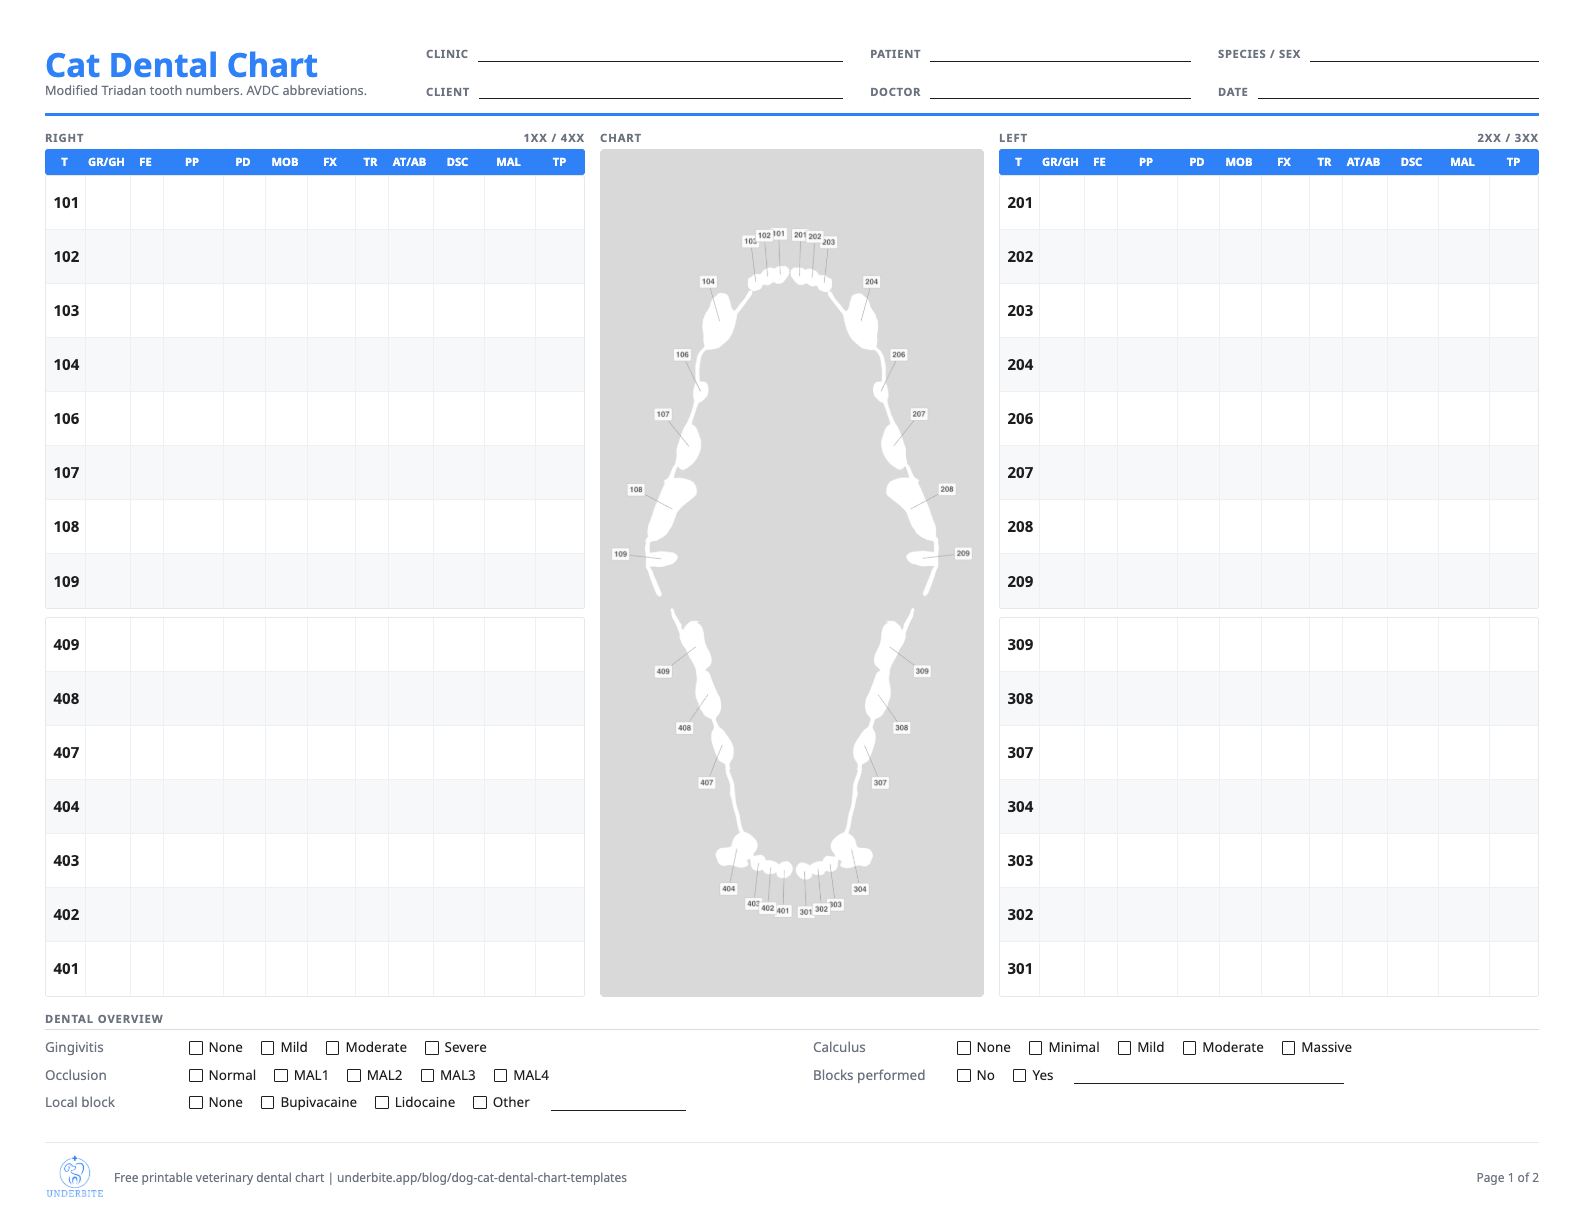Tick Occlusion Normal checkbox
Image resolution: width=1584 pixels, height=1224 pixels.
coord(196,1076)
